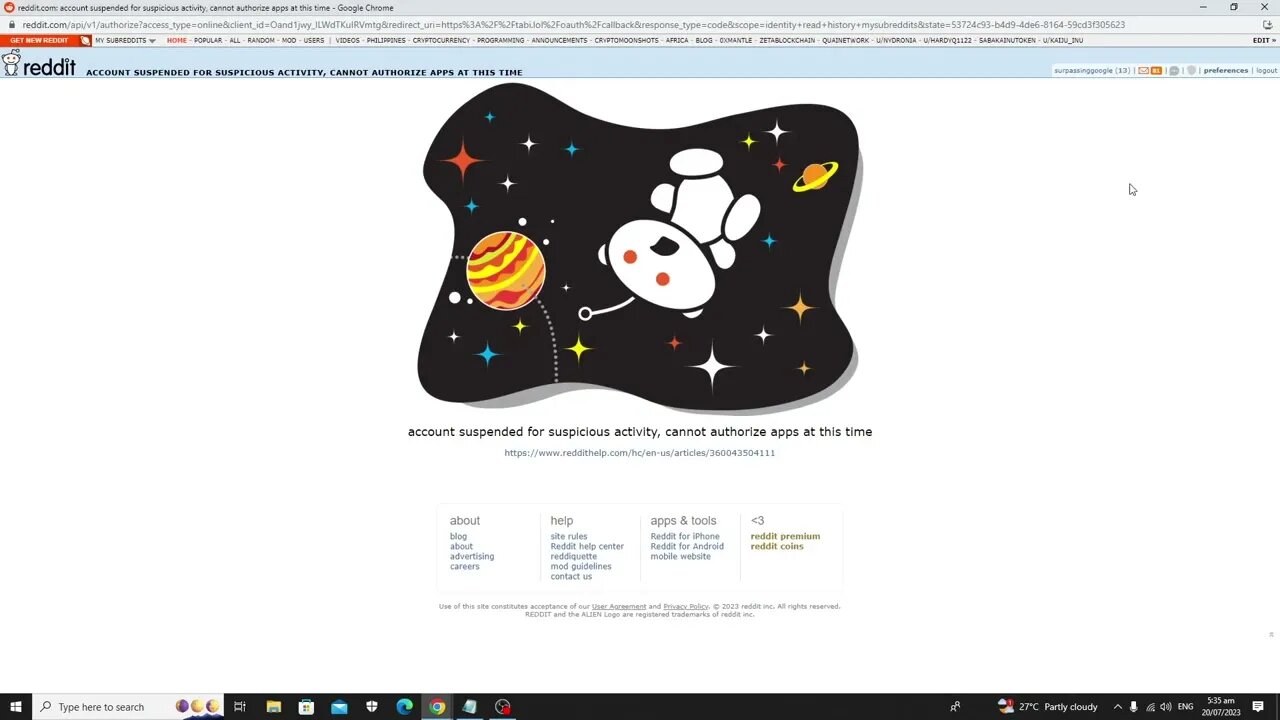Launch Microsoft Edge from the taskbar
This screenshot has width=1280, height=720.
coord(404,707)
